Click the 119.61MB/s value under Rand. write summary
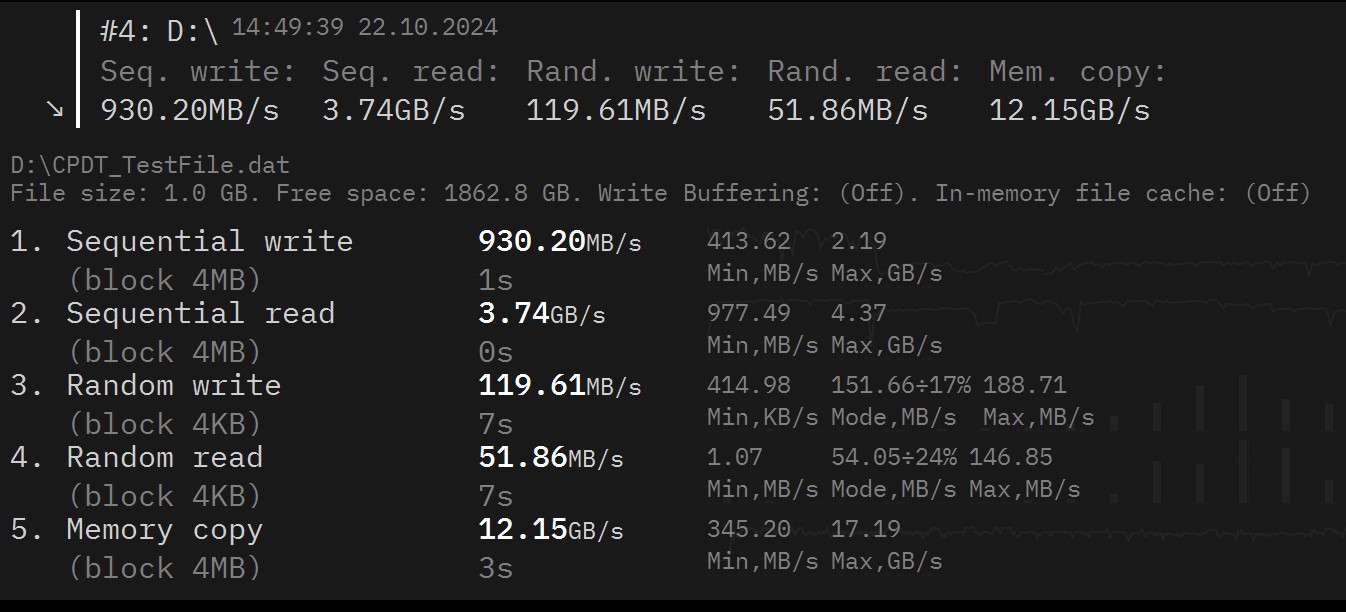1346x612 pixels. point(616,110)
